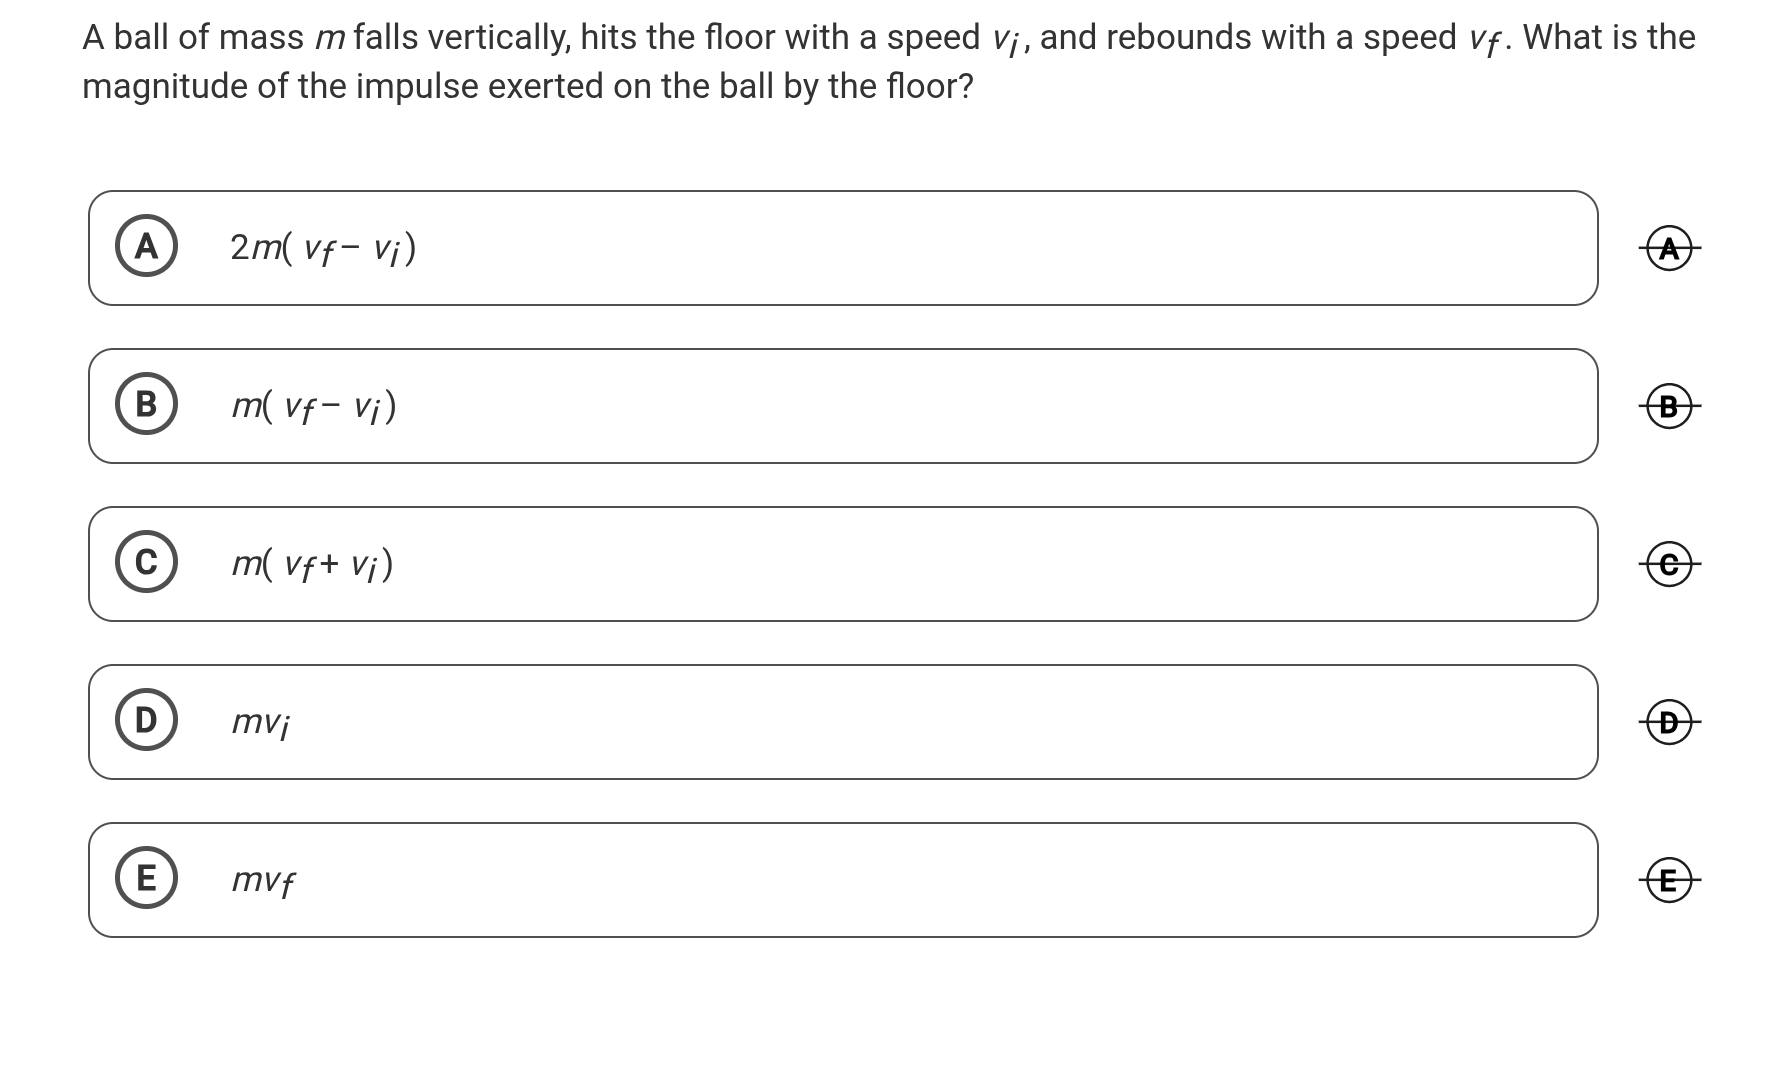Click empty space inside option A box
The height and width of the screenshot is (1078, 1778).
(x=900, y=248)
